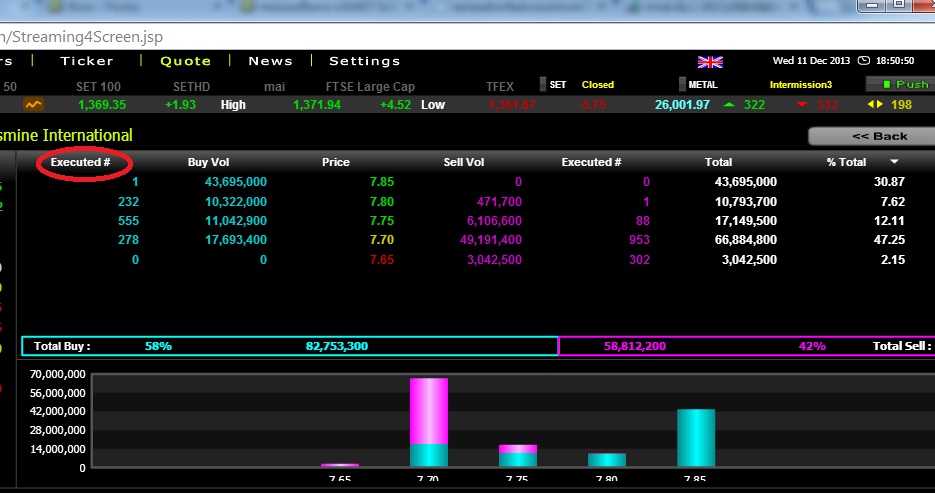This screenshot has height=495, width=935.
Task: Click the SET index value 1,369.35
Action: pyautogui.click(x=102, y=105)
